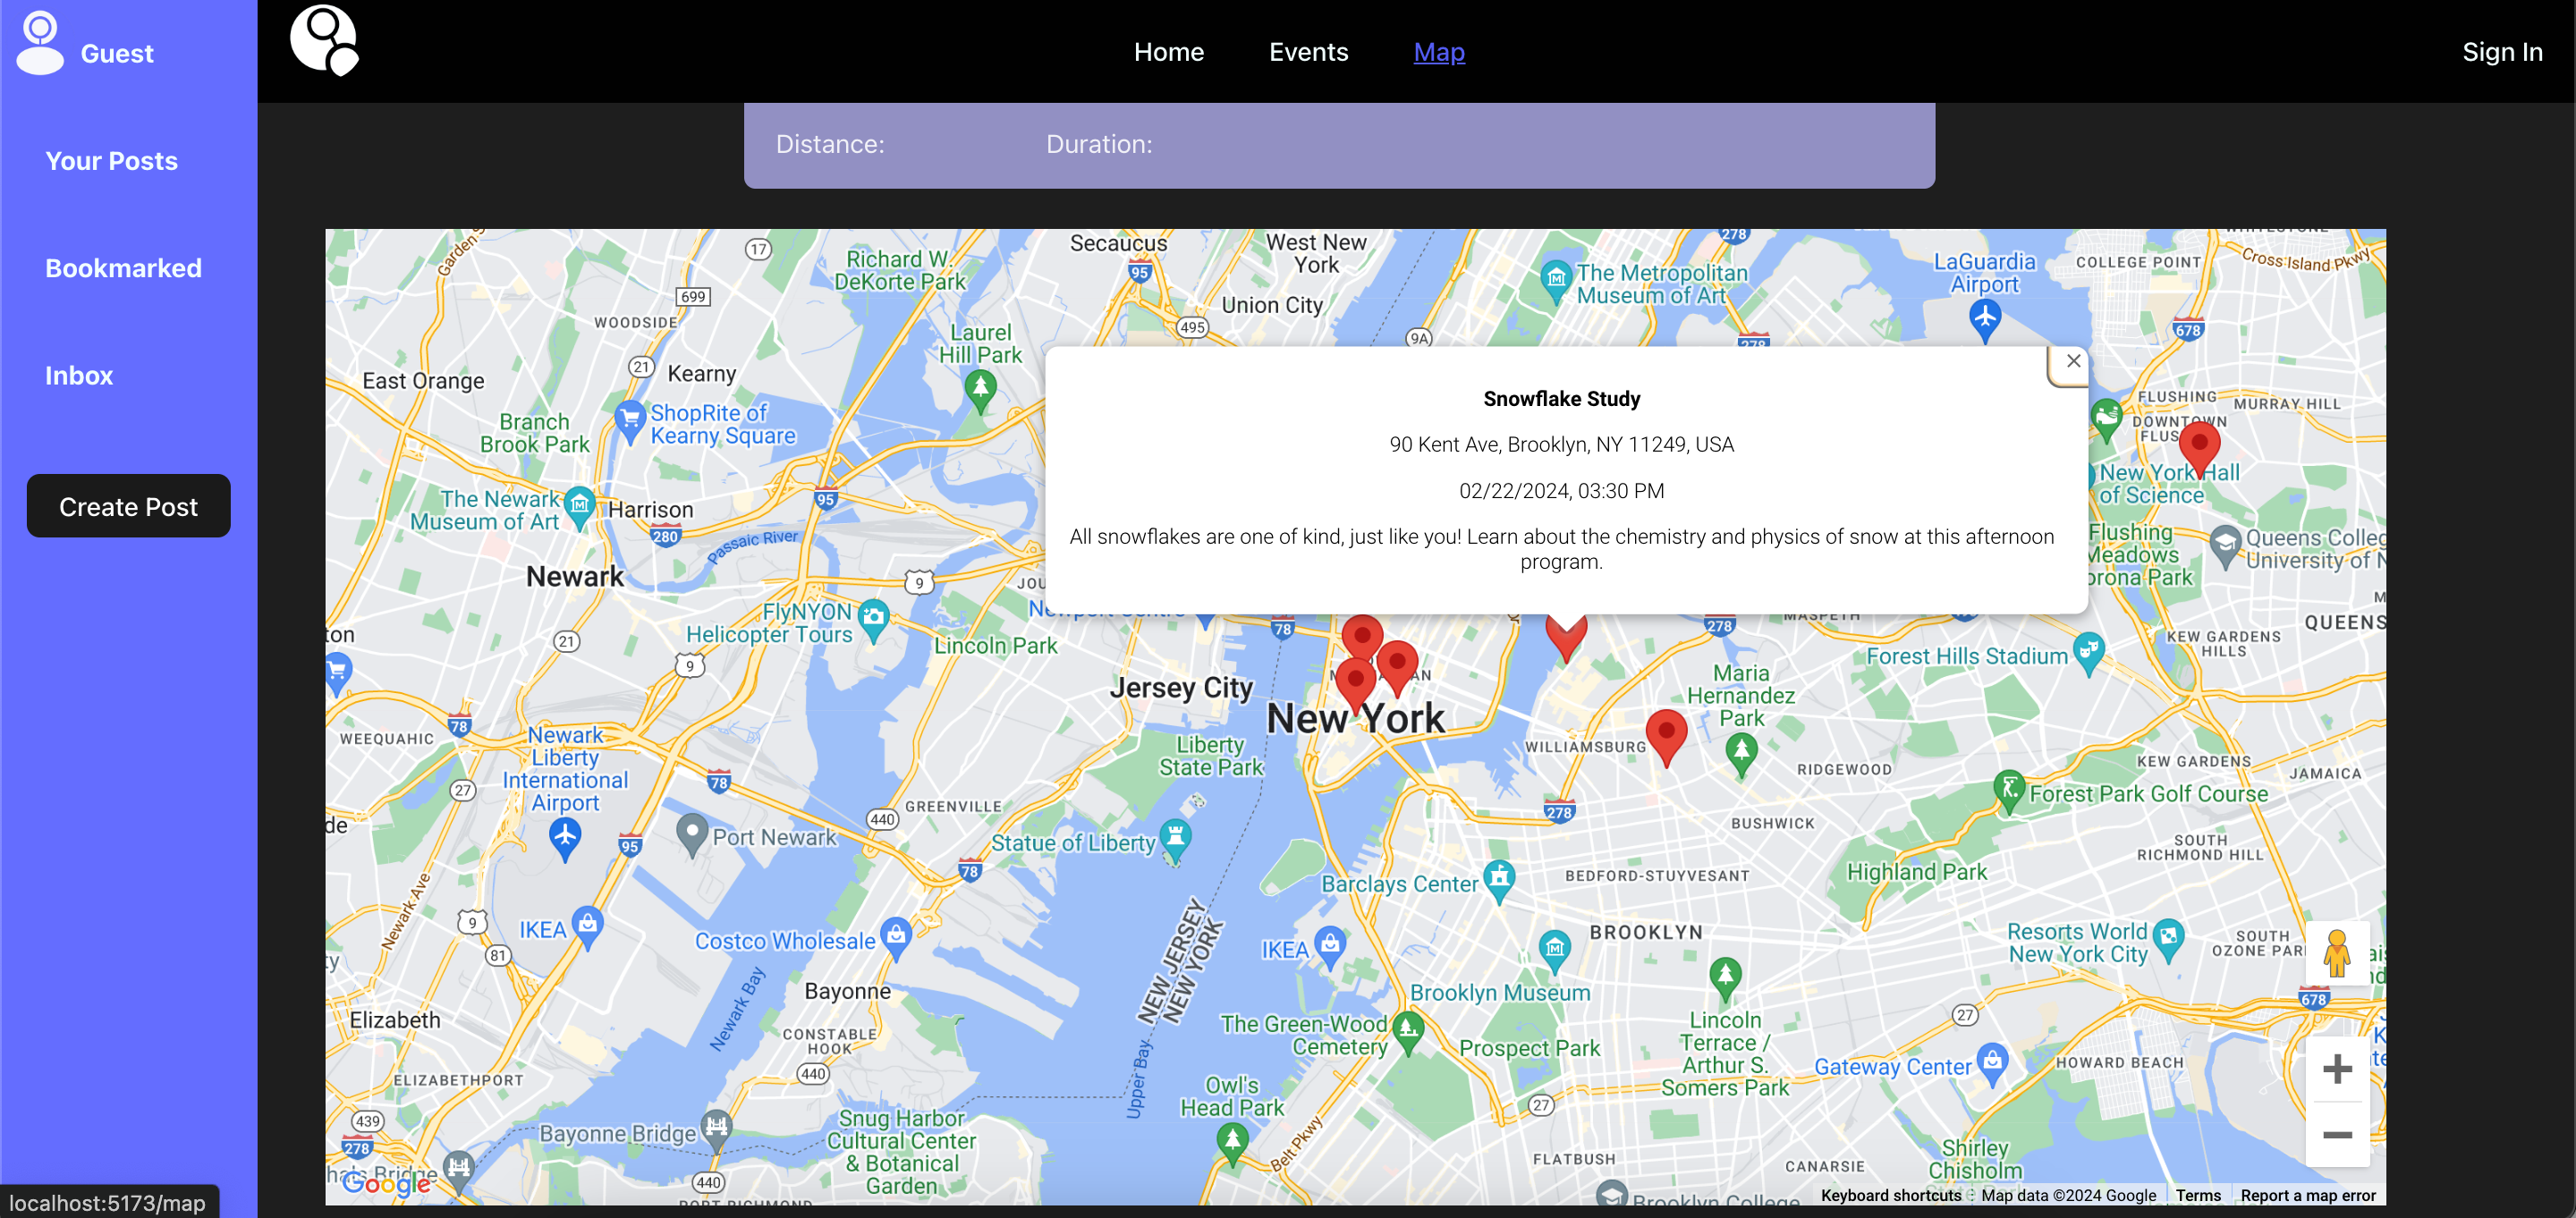Click Keyboard shortcuts on the map

point(1890,1195)
